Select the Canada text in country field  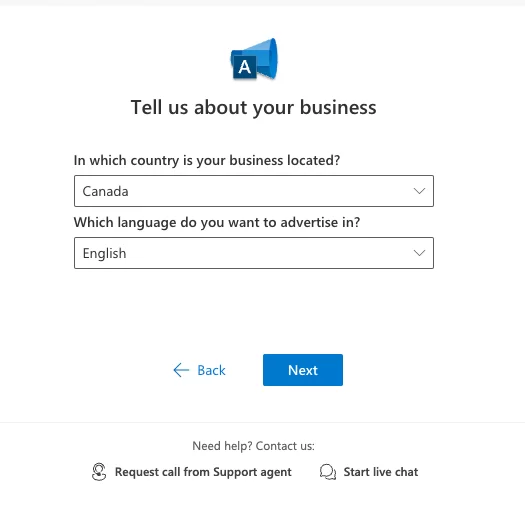[x=105, y=191]
